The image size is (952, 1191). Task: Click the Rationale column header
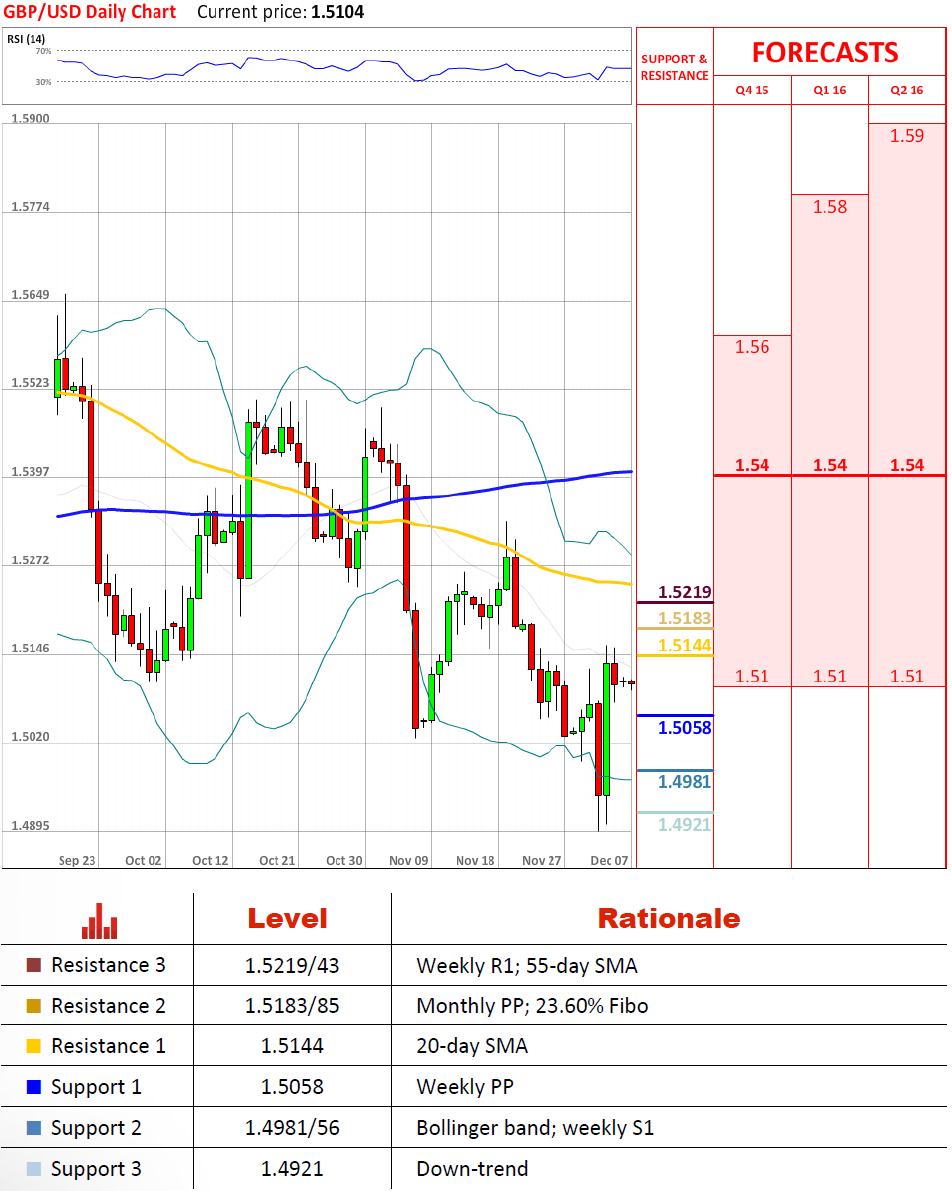(669, 918)
